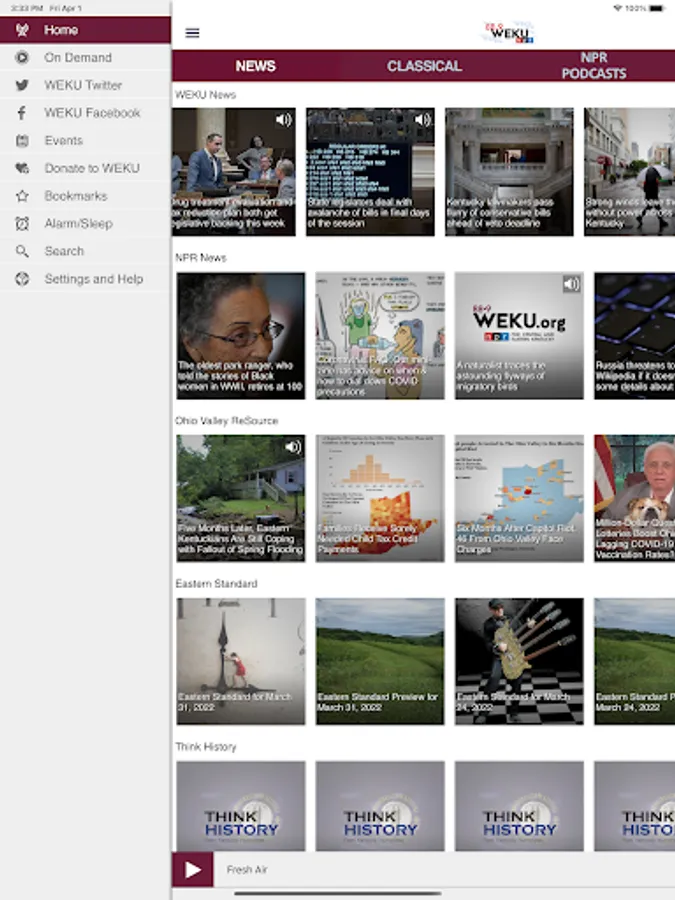Click the Search magnifier icon

pos(22,251)
